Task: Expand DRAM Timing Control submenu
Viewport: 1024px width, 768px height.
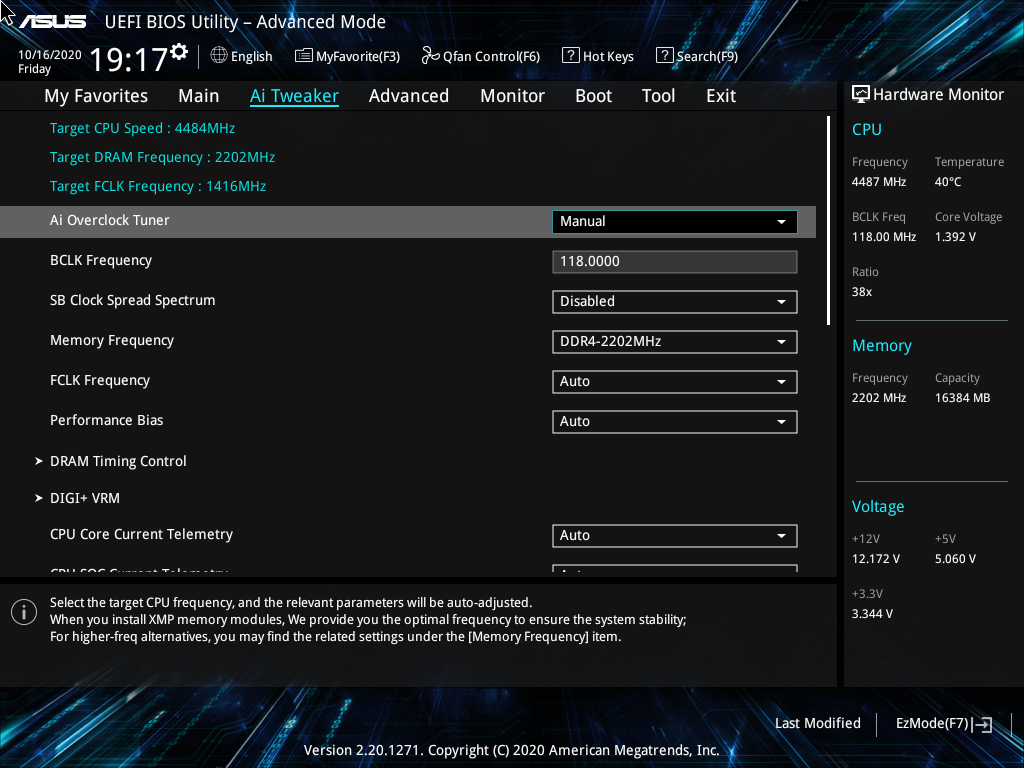Action: tap(118, 461)
